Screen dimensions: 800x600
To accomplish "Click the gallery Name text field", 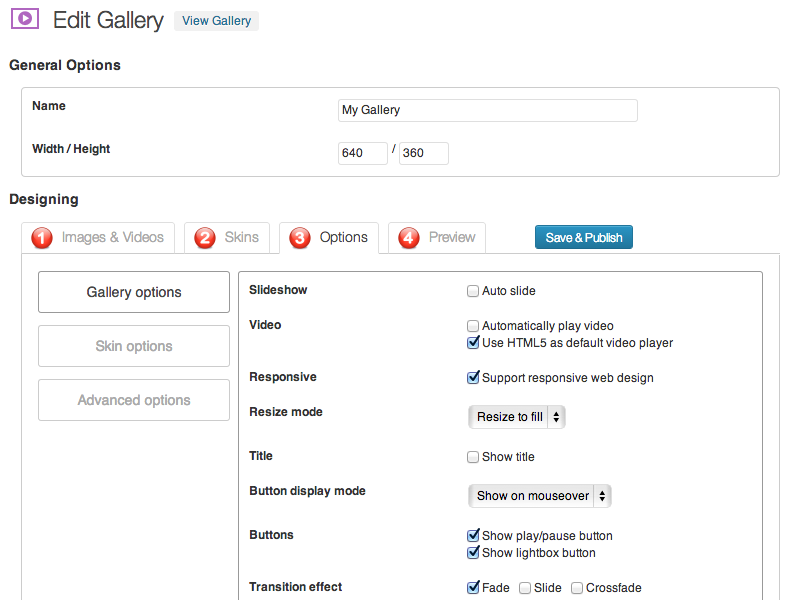I will [x=488, y=110].
